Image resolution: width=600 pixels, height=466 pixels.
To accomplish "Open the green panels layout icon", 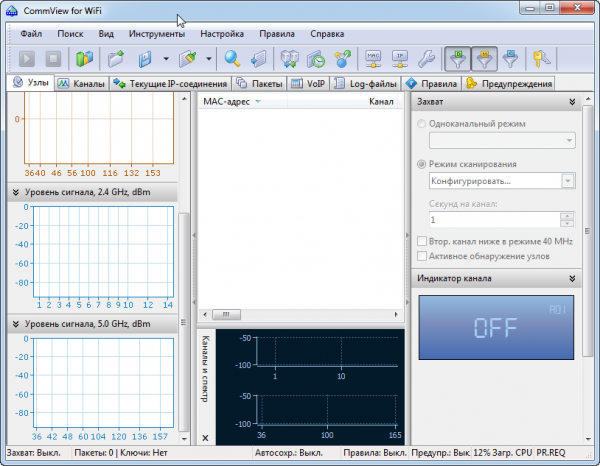I will tap(84, 59).
